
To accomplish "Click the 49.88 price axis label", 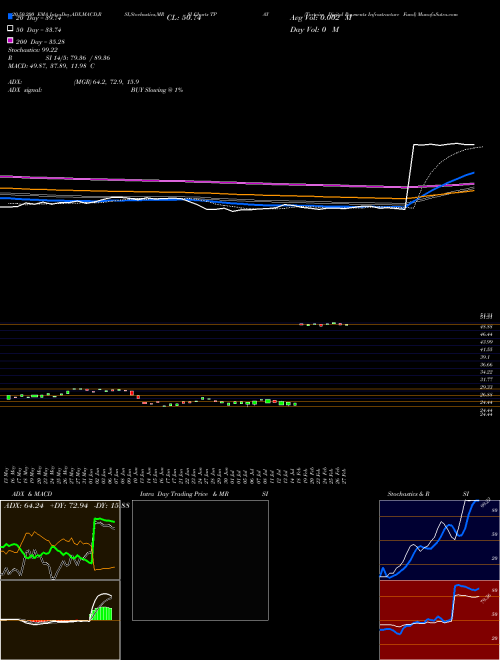I will [x=486, y=327].
